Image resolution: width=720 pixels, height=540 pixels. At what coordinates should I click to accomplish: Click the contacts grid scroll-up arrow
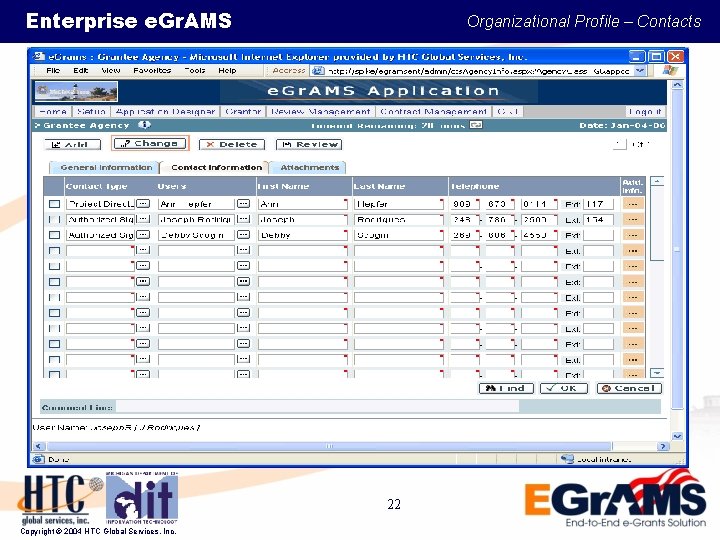pos(657,181)
